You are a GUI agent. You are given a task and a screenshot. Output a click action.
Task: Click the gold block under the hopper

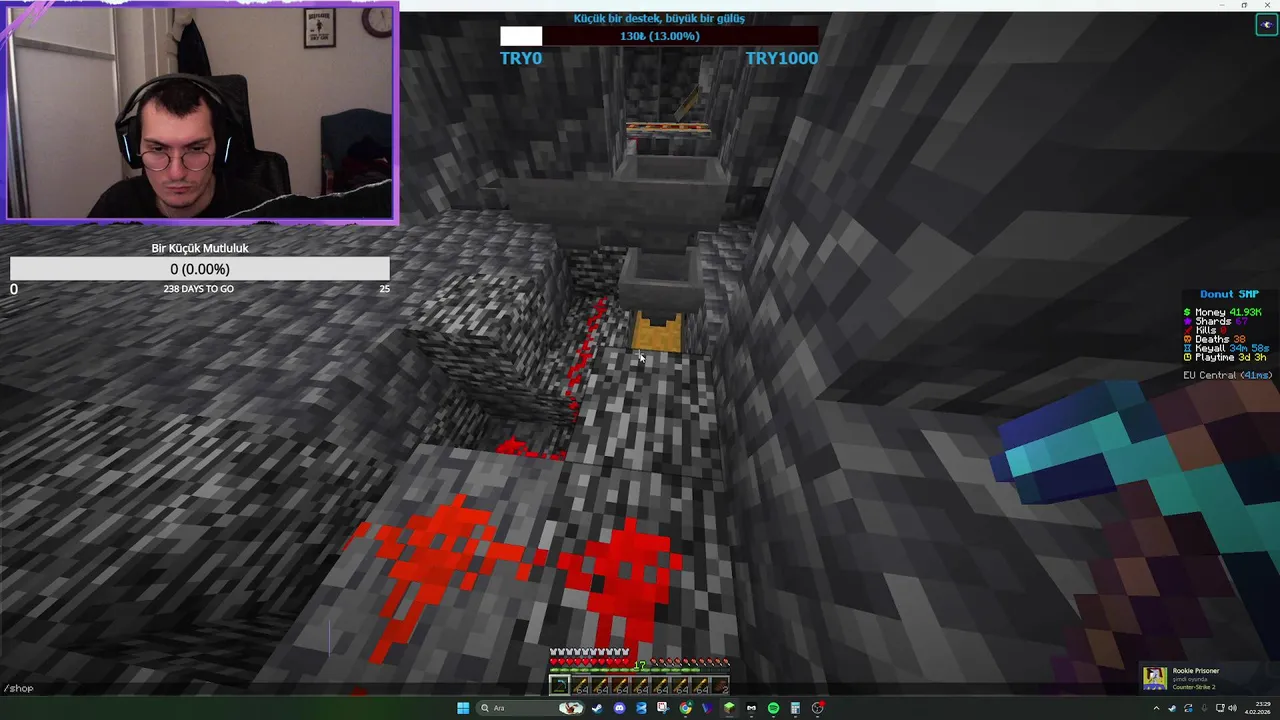658,333
